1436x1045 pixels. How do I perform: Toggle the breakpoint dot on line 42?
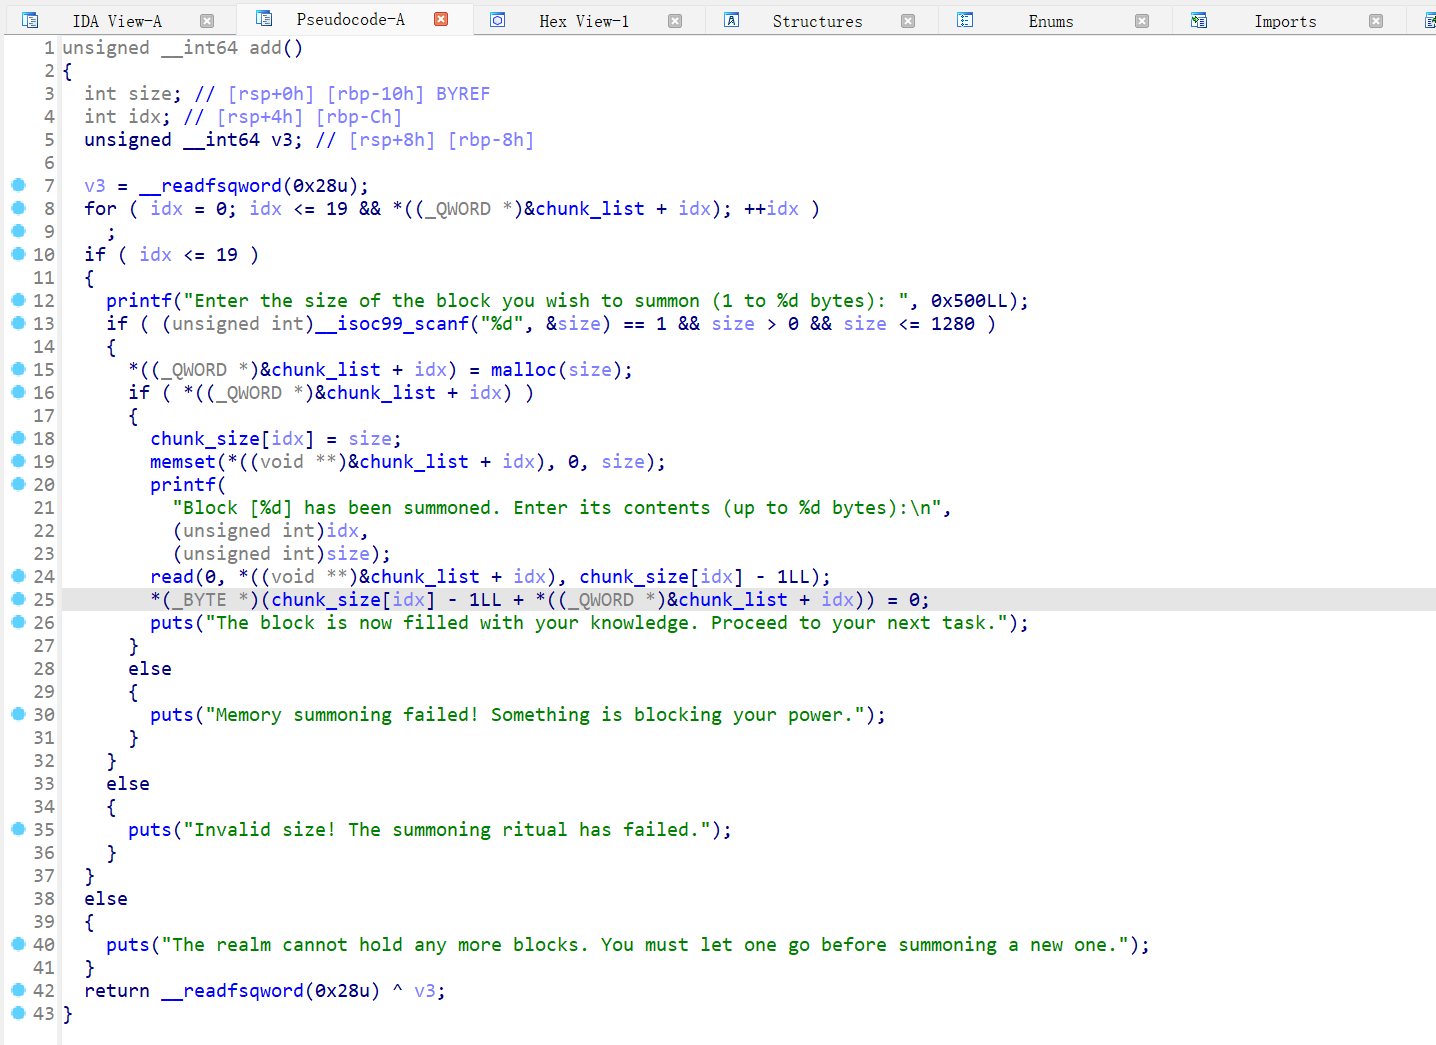[x=18, y=990]
